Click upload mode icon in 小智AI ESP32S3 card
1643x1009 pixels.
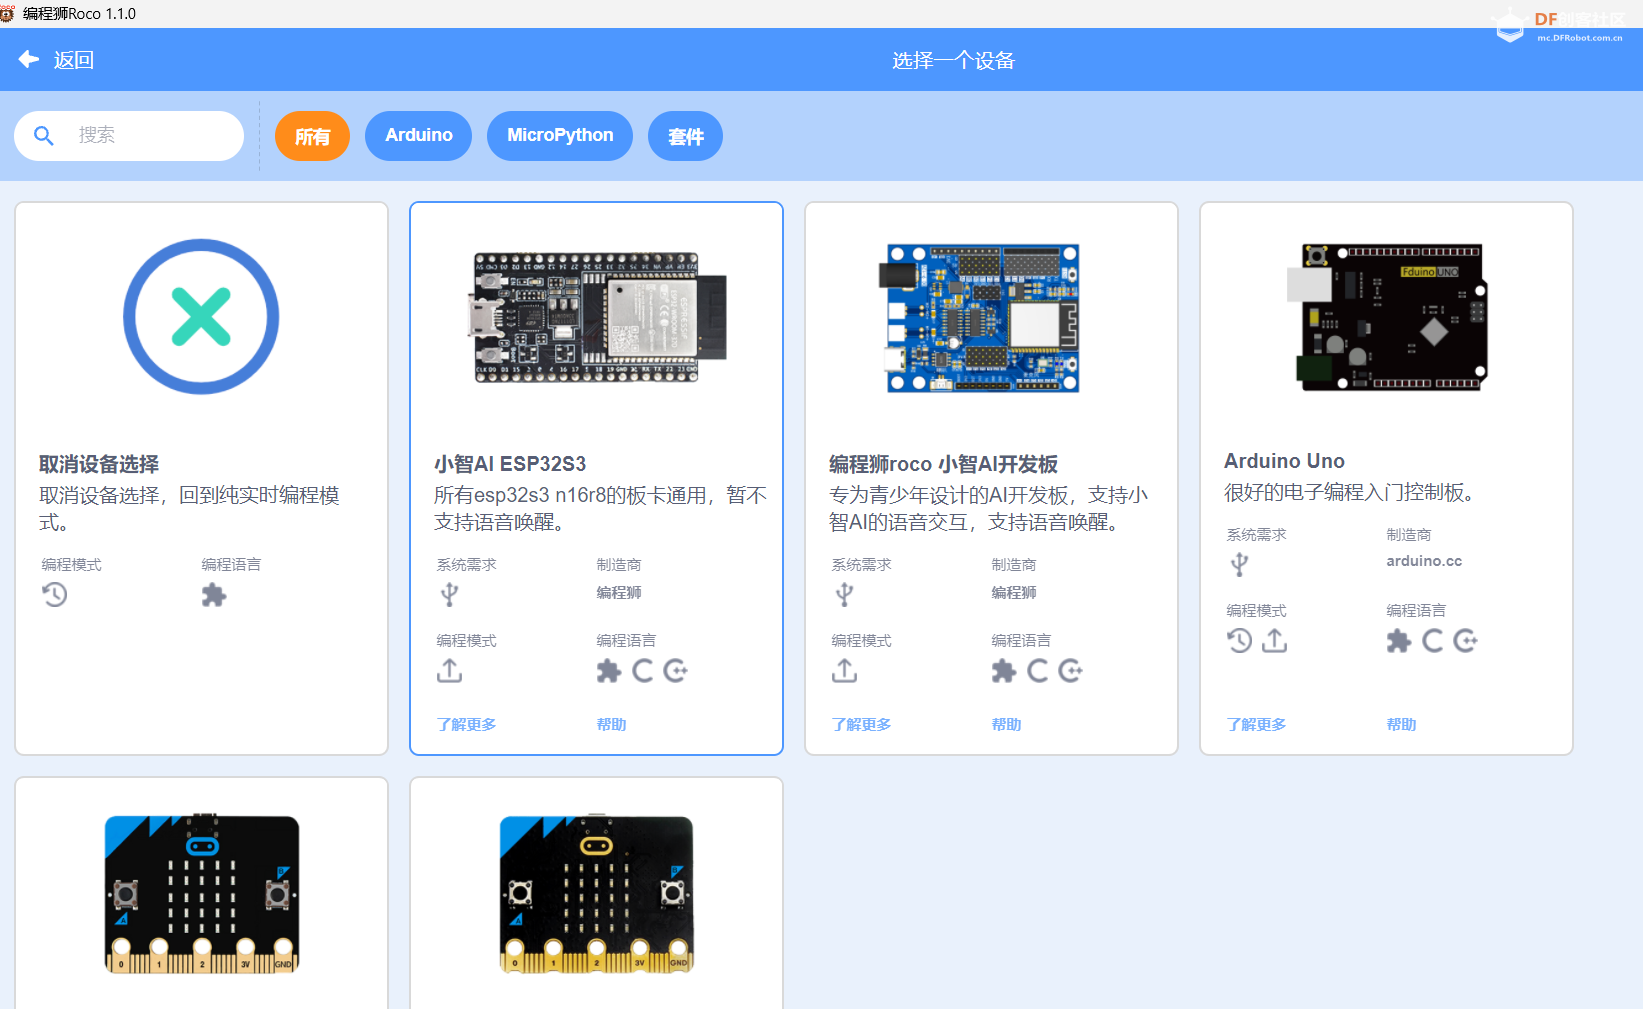coord(450,671)
